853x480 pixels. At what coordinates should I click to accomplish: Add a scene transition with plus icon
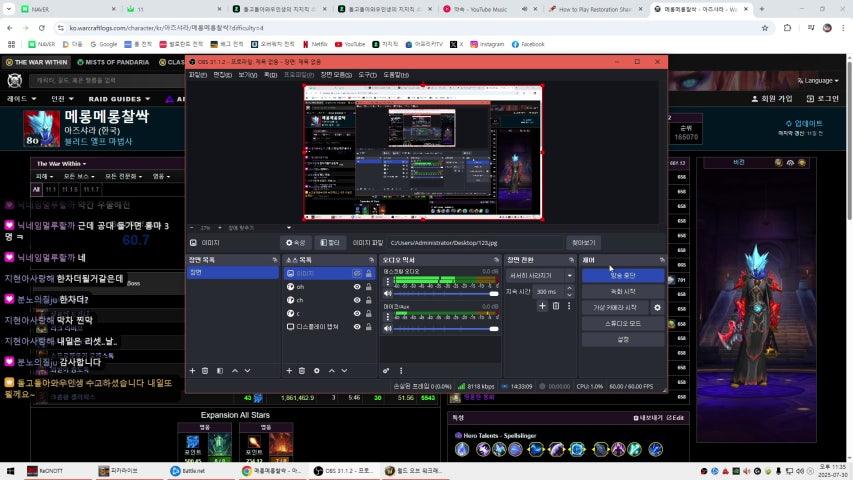tap(542, 306)
